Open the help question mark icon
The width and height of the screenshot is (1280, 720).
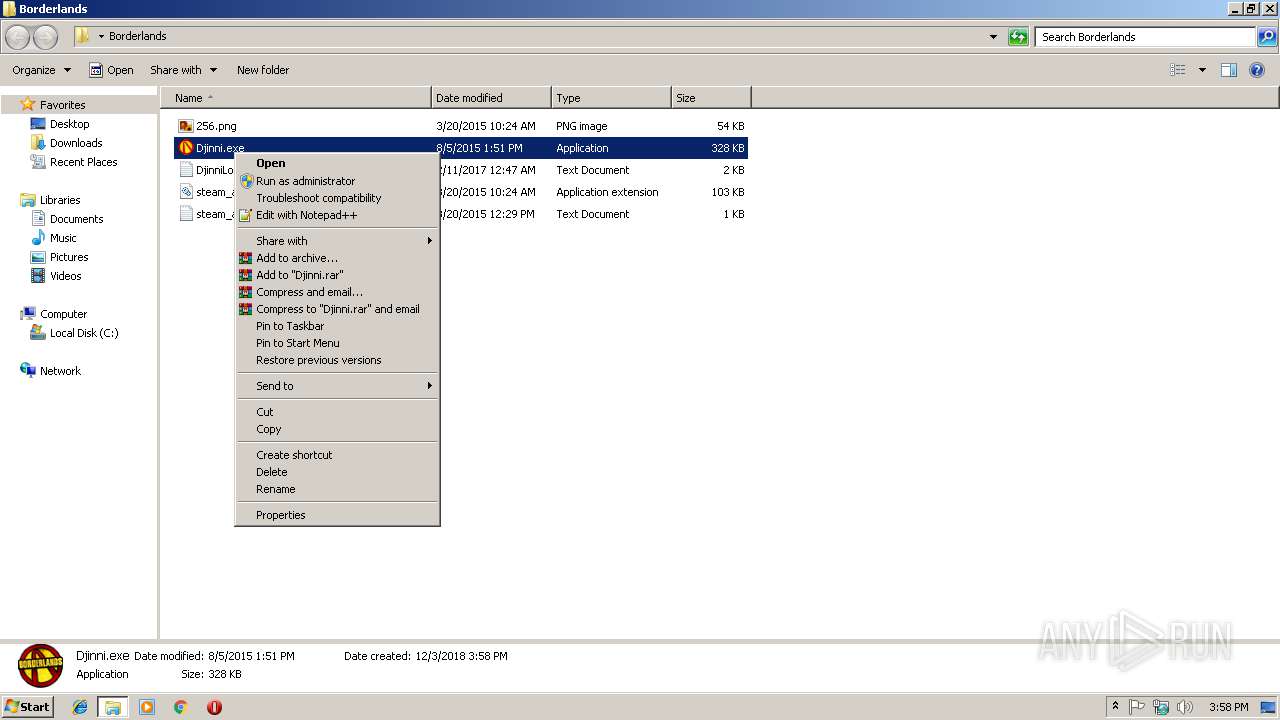pyautogui.click(x=1257, y=70)
